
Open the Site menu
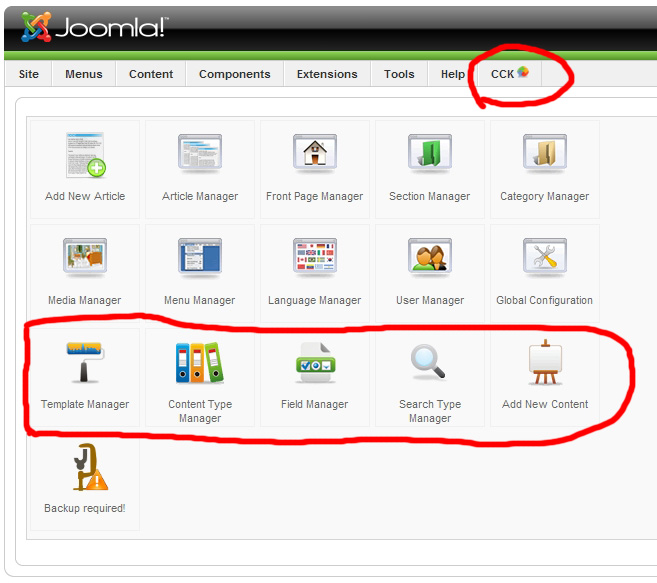28,74
